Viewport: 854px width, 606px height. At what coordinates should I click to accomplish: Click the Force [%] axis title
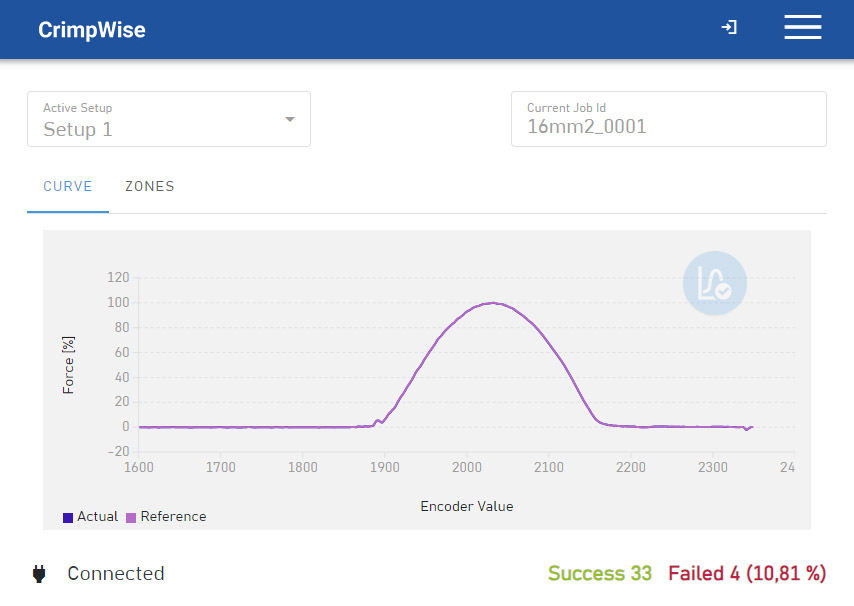(69, 365)
